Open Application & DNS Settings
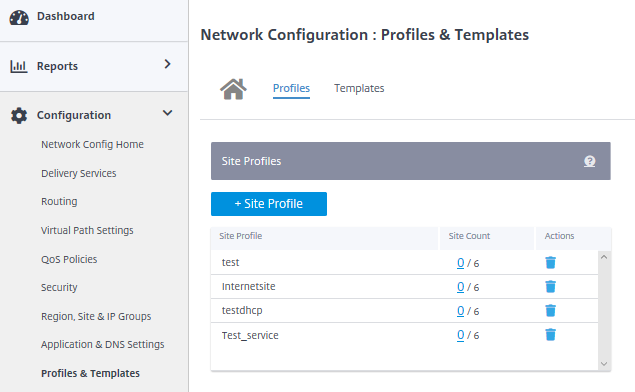The image size is (635, 392). tap(102, 345)
